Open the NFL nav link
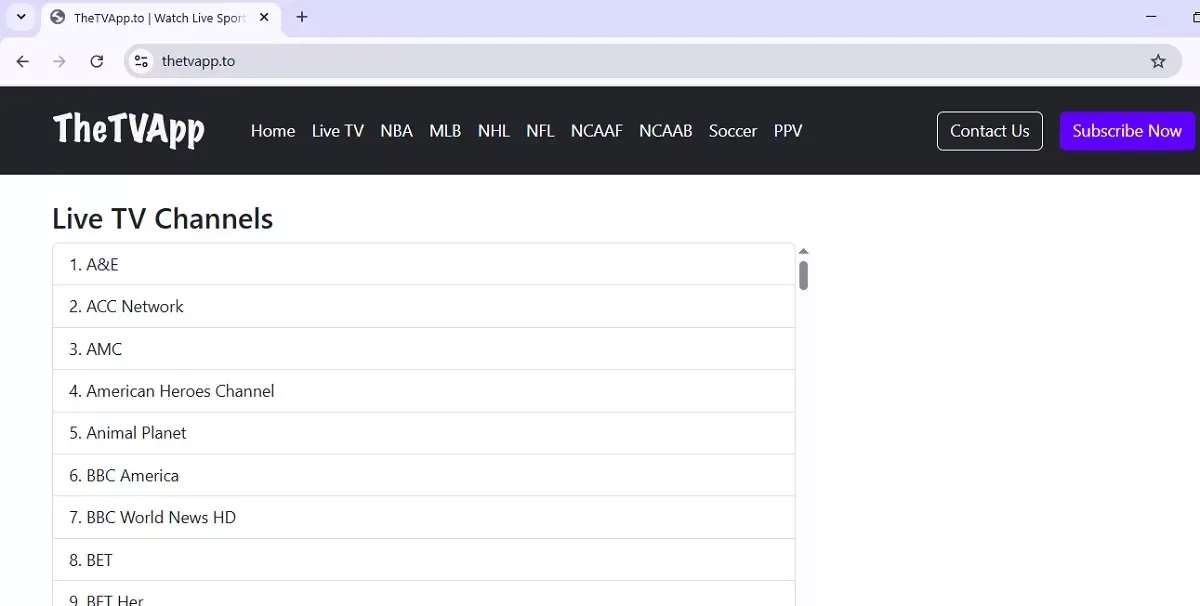Image resolution: width=1200 pixels, height=606 pixels. (x=540, y=131)
